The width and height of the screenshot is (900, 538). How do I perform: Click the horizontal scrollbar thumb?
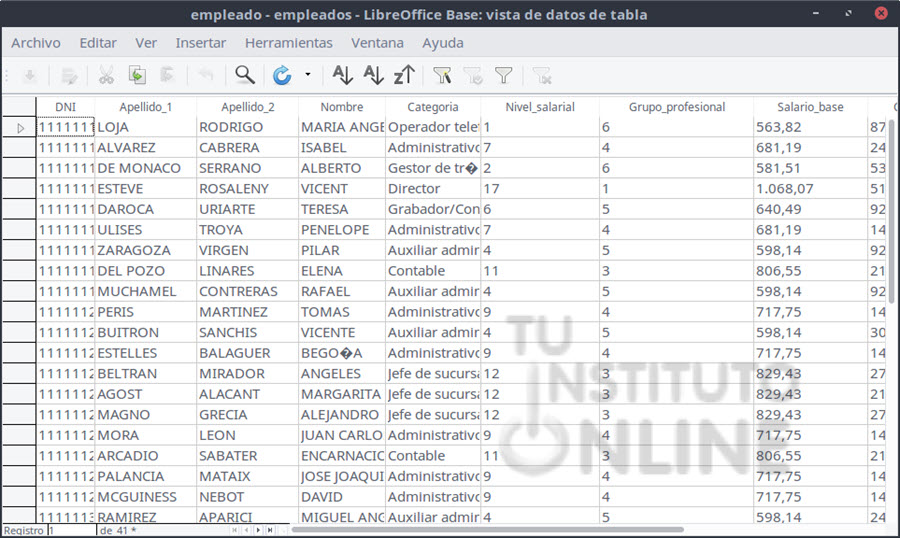pyautogui.click(x=487, y=529)
